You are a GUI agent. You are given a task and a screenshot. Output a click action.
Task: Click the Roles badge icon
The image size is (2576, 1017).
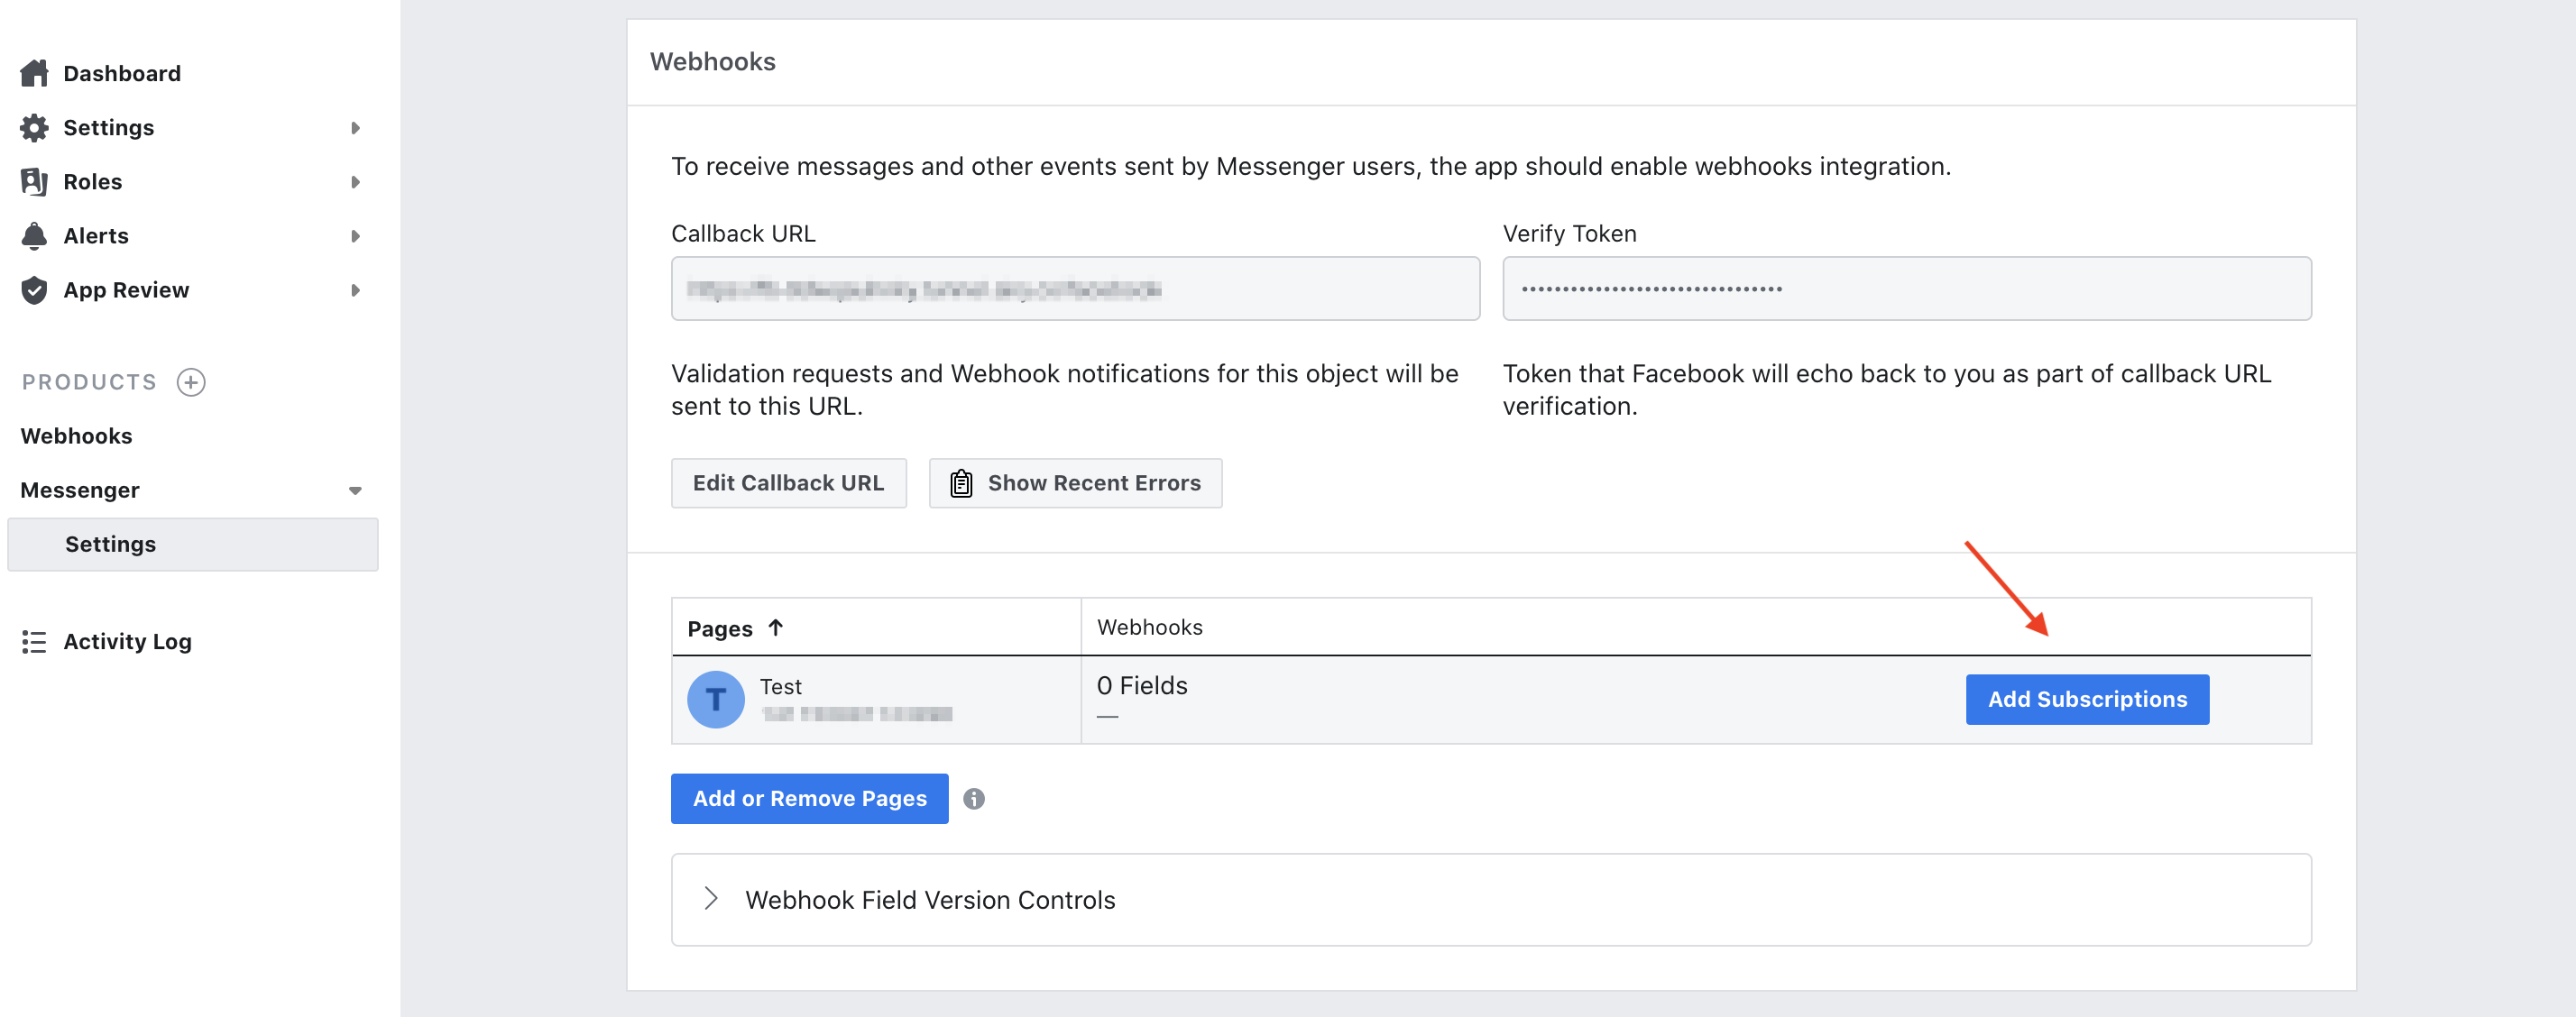34,182
